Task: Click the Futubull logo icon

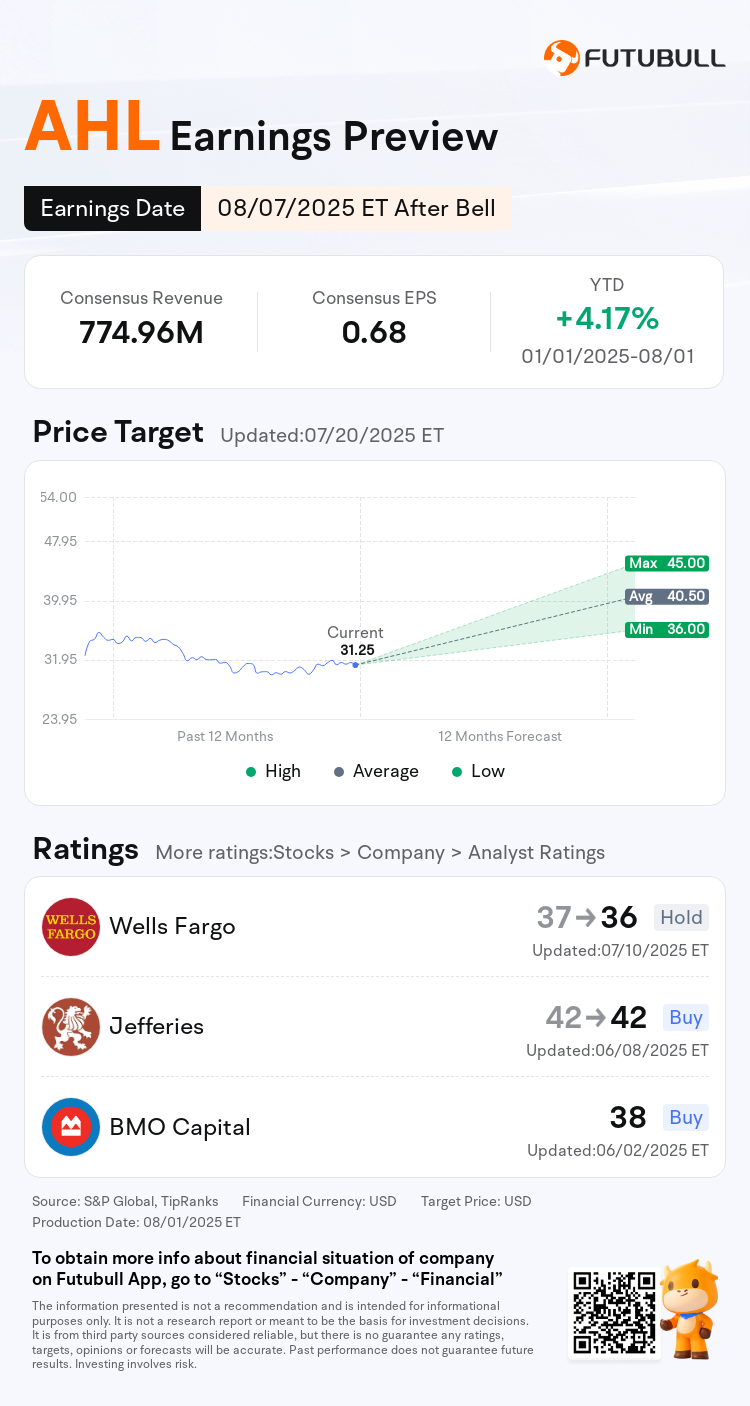Action: coord(562,58)
